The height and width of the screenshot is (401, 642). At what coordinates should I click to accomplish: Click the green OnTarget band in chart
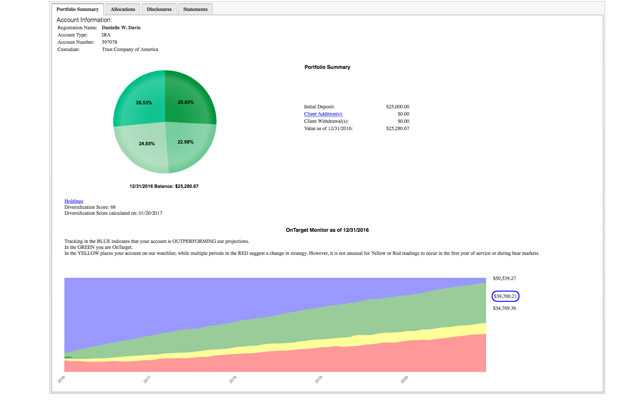pos(350,322)
